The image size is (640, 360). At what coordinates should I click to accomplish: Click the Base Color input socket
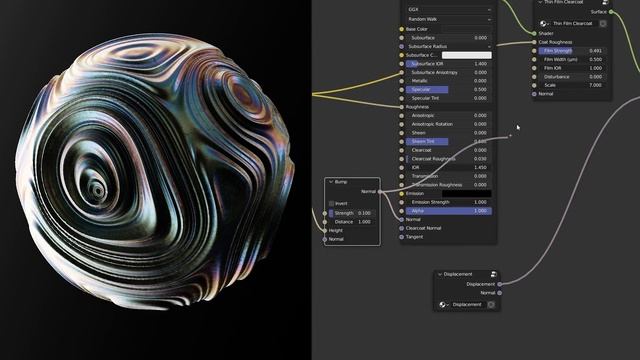point(402,29)
